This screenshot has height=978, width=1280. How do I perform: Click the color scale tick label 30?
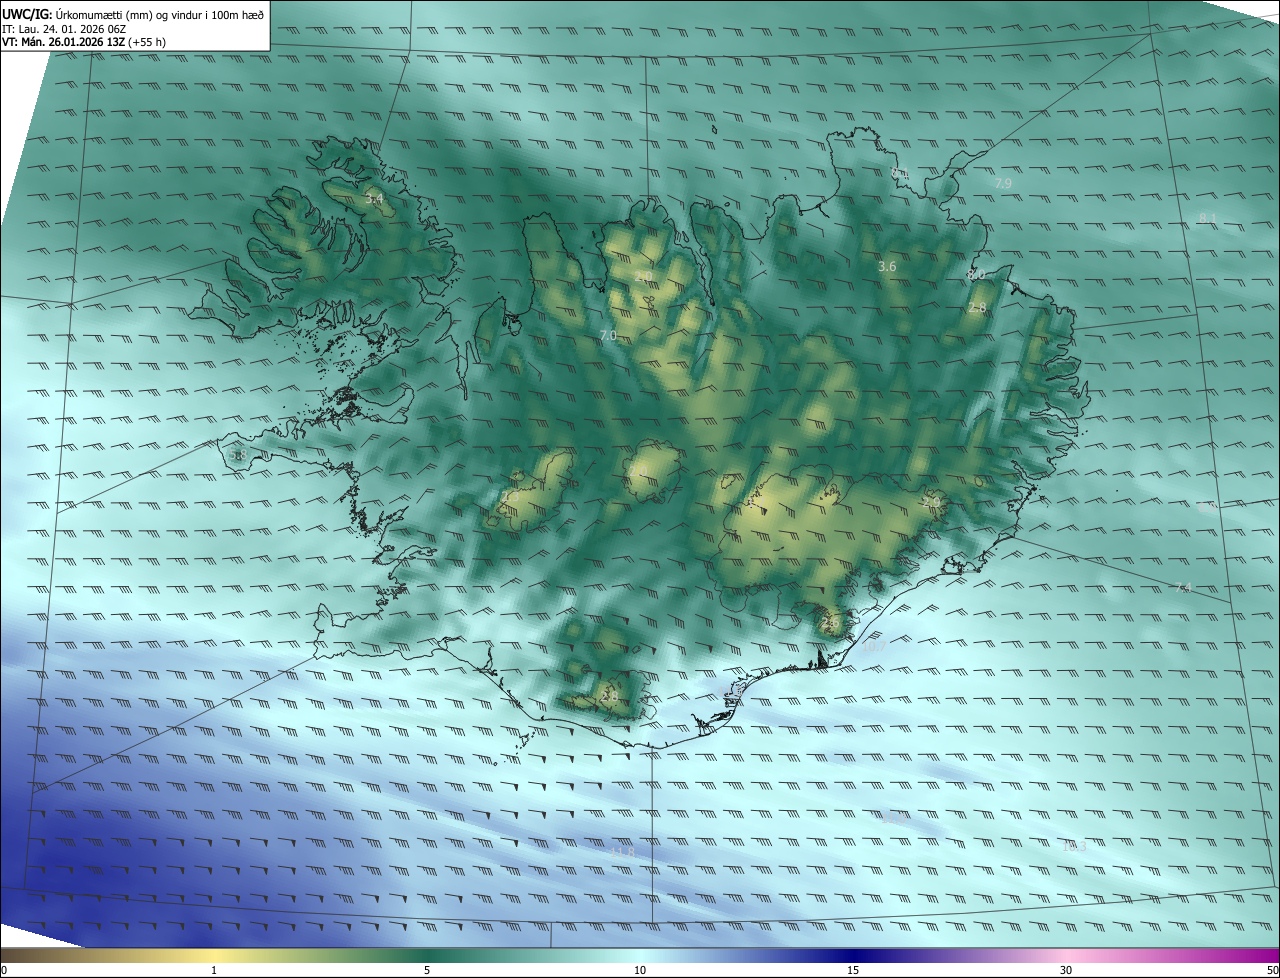1066,970
